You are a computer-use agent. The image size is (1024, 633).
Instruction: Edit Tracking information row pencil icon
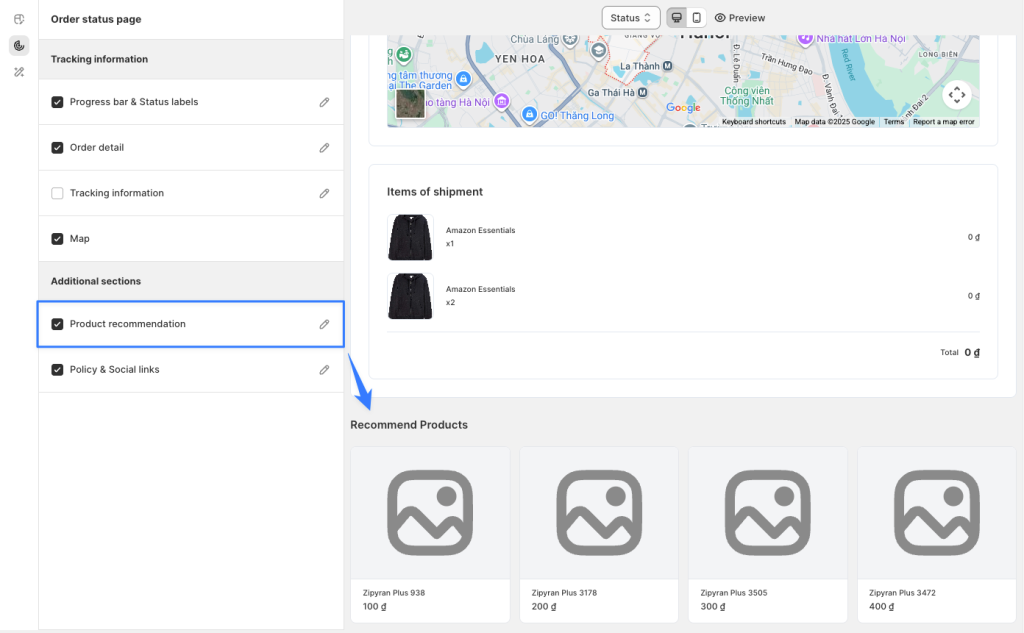[324, 193]
